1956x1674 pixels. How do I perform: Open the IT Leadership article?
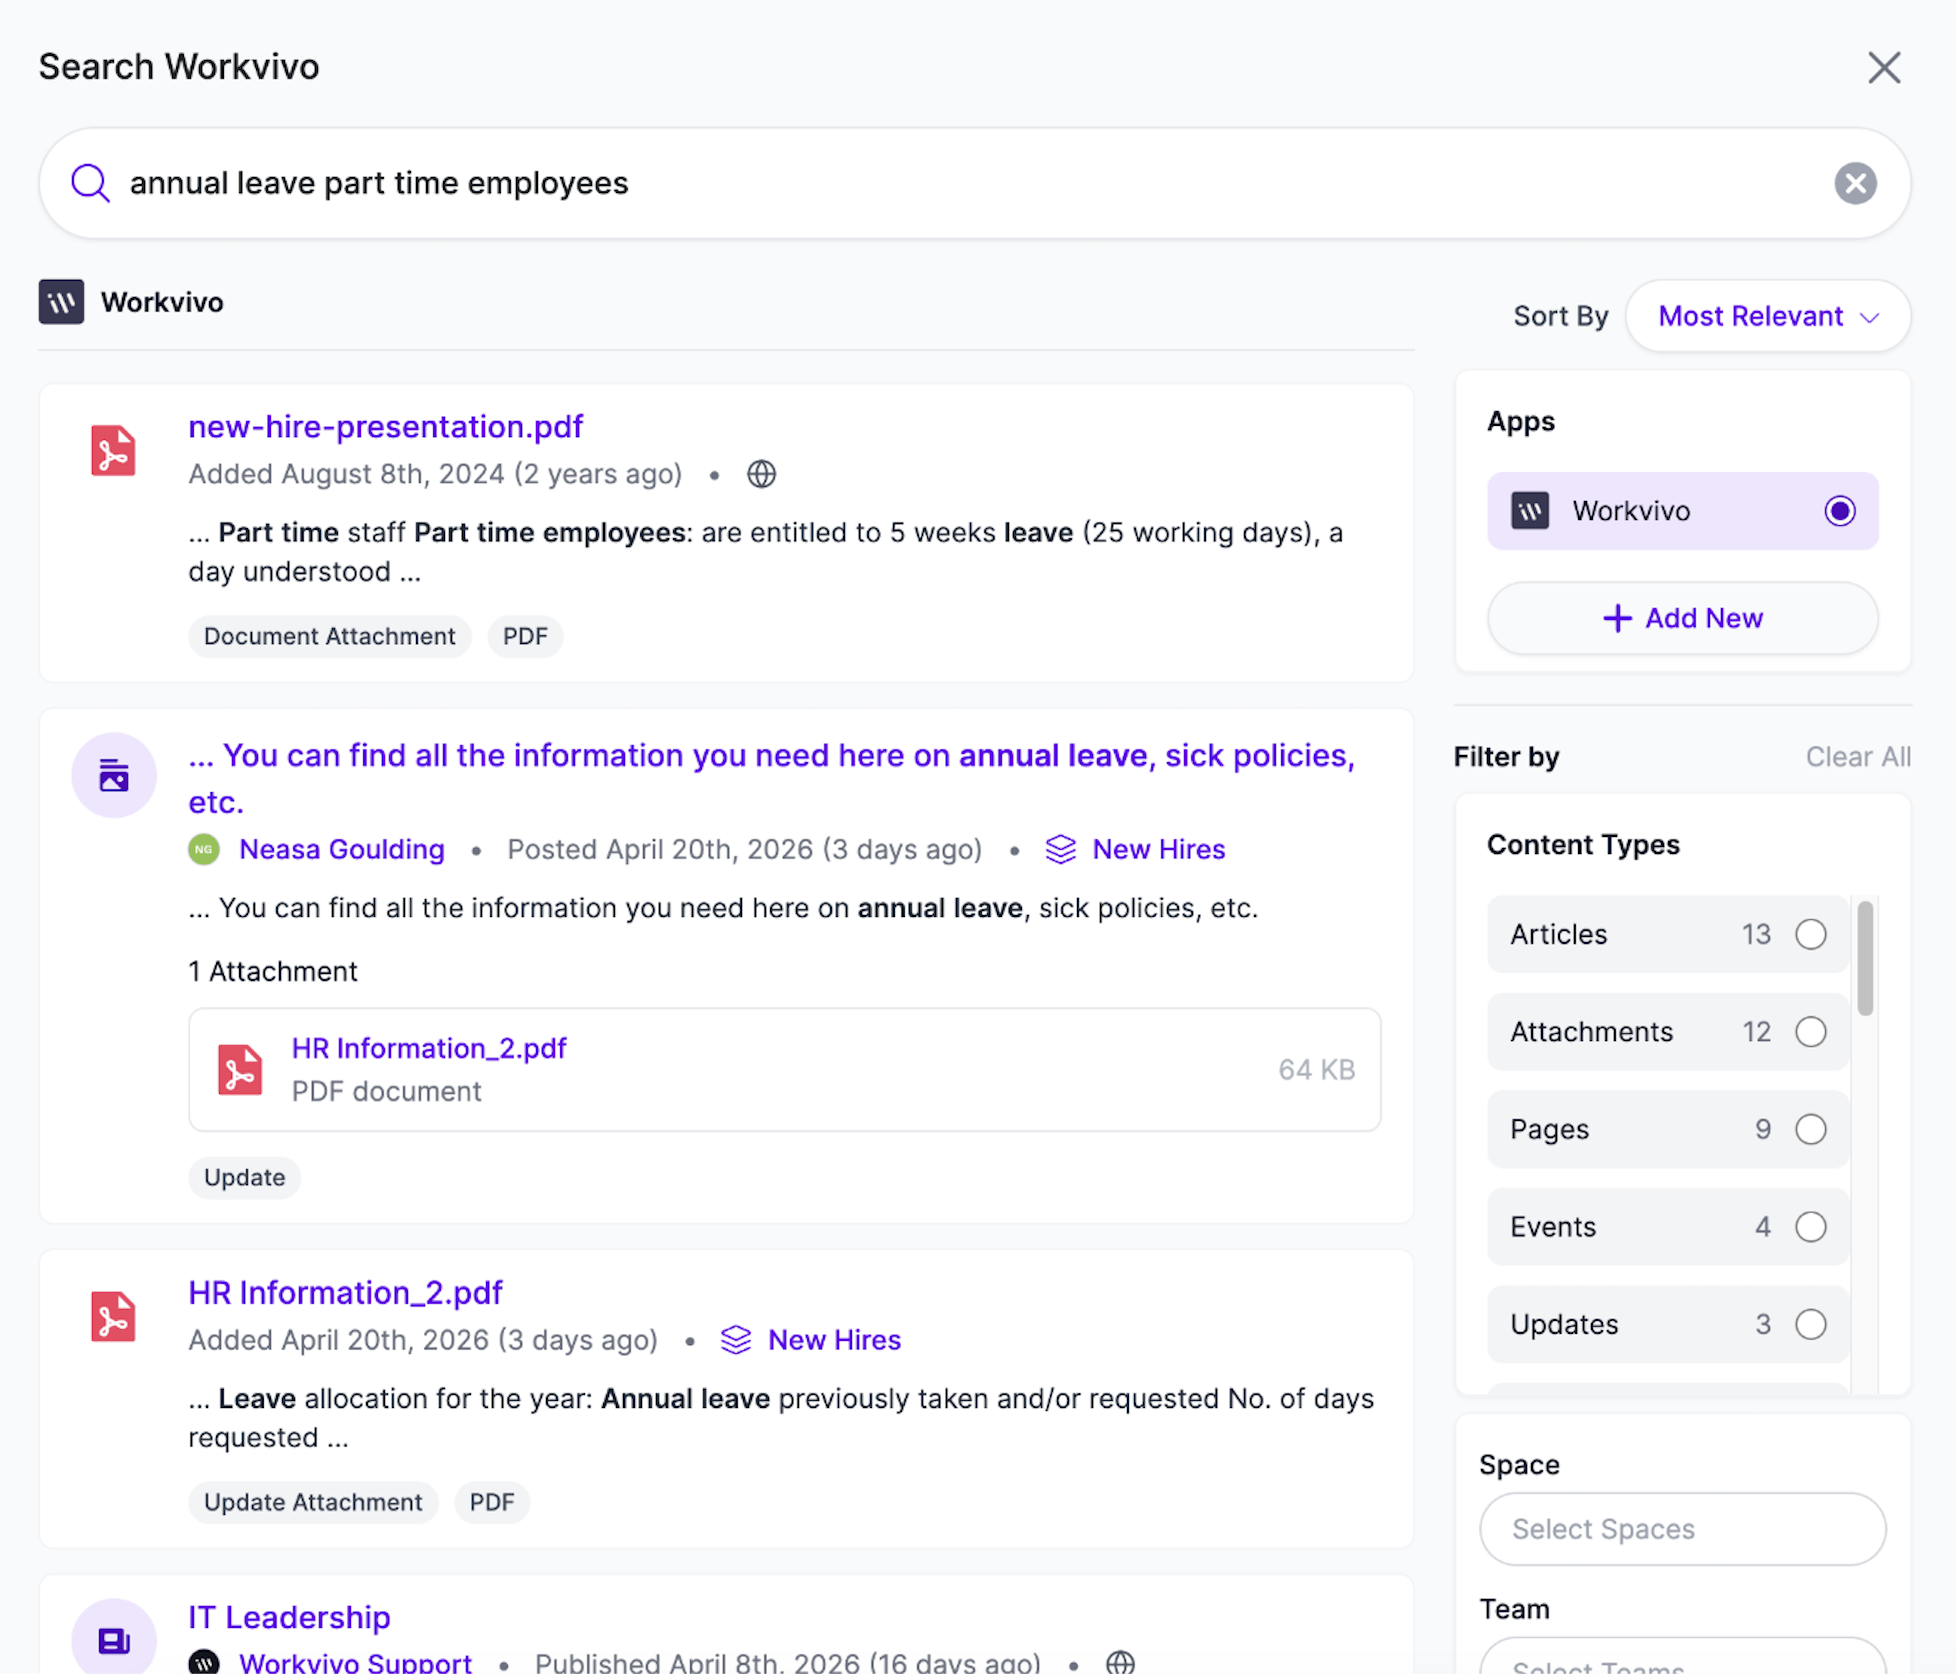(289, 1617)
